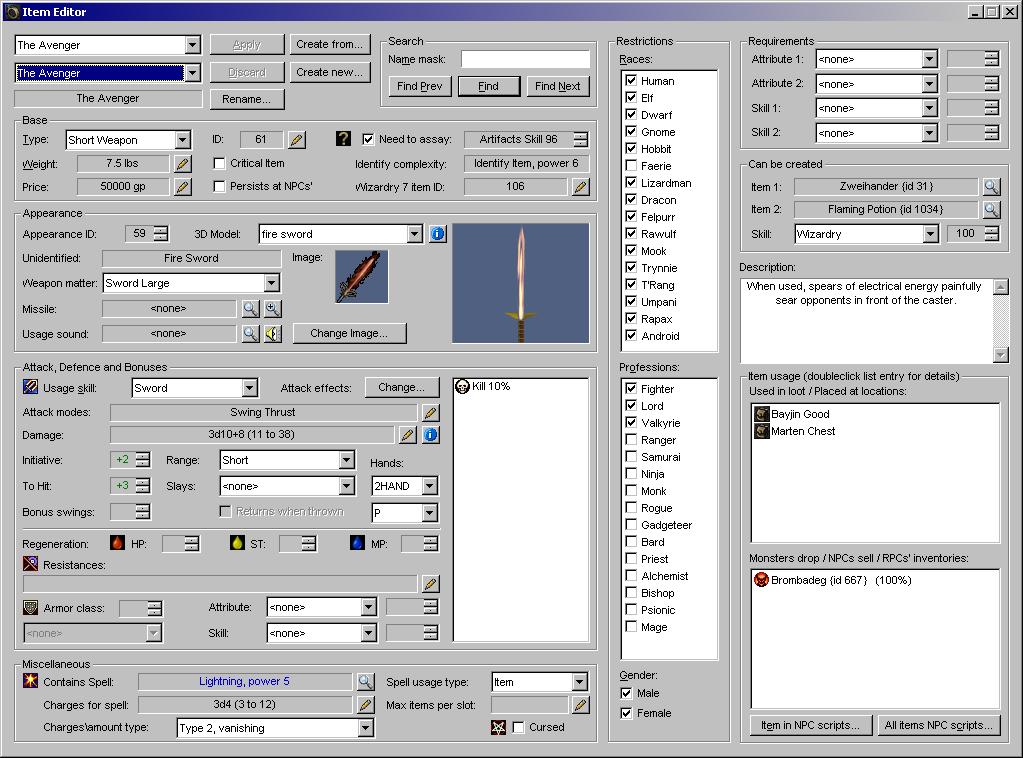Click the Change Image button
Image resolution: width=1023 pixels, height=758 pixels.
[x=349, y=333]
